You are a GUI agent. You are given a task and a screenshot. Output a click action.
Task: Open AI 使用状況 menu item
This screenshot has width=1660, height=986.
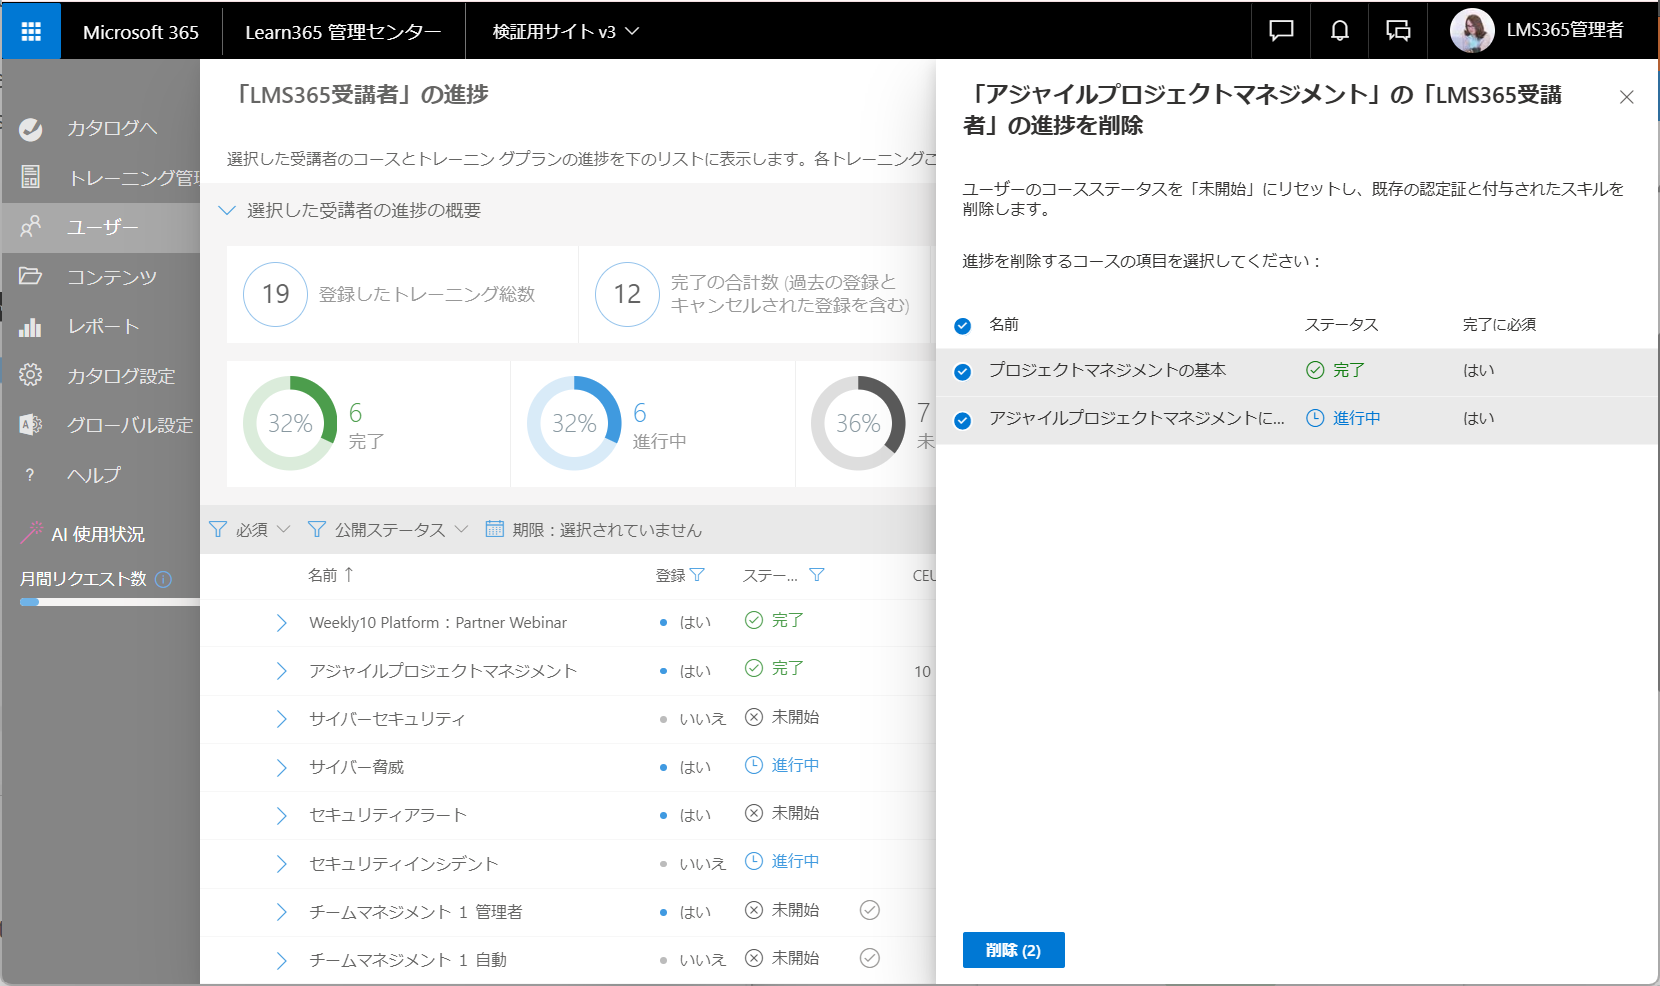(x=98, y=534)
